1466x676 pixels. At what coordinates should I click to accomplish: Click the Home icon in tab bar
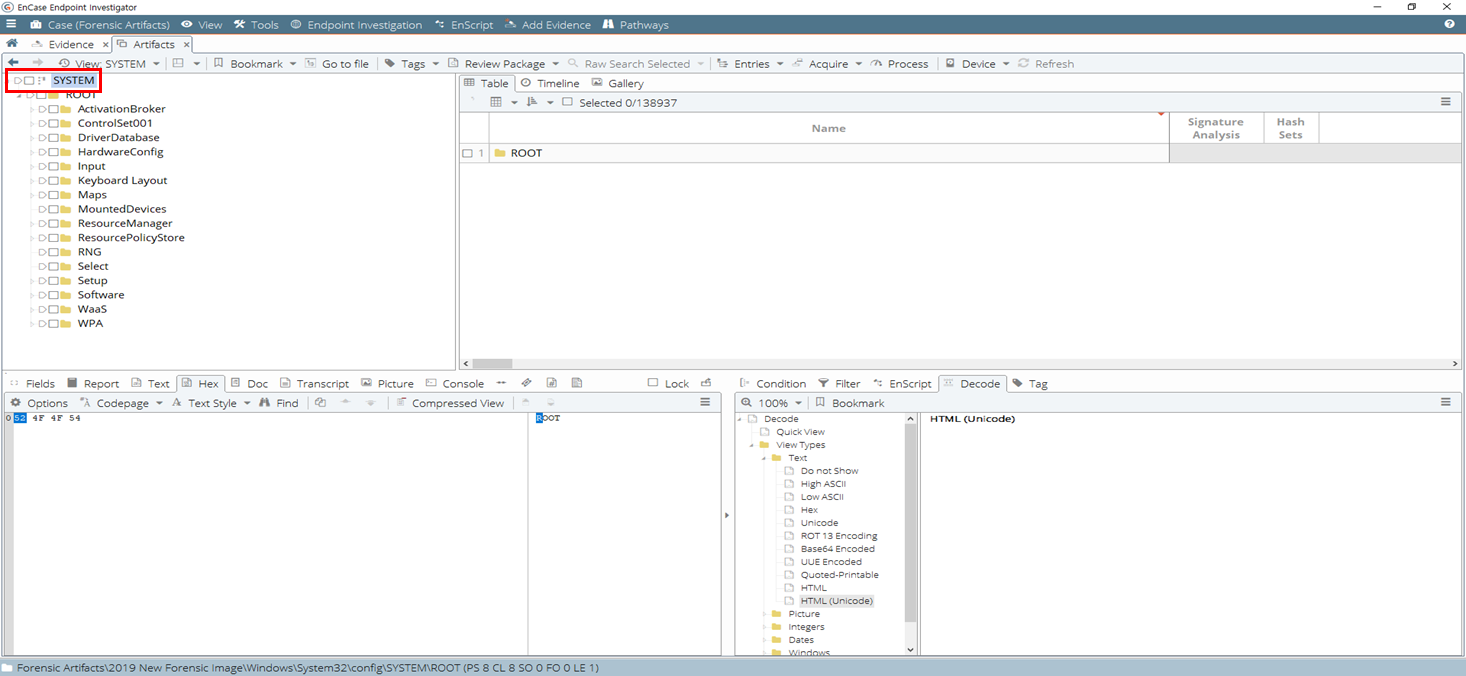tap(12, 44)
